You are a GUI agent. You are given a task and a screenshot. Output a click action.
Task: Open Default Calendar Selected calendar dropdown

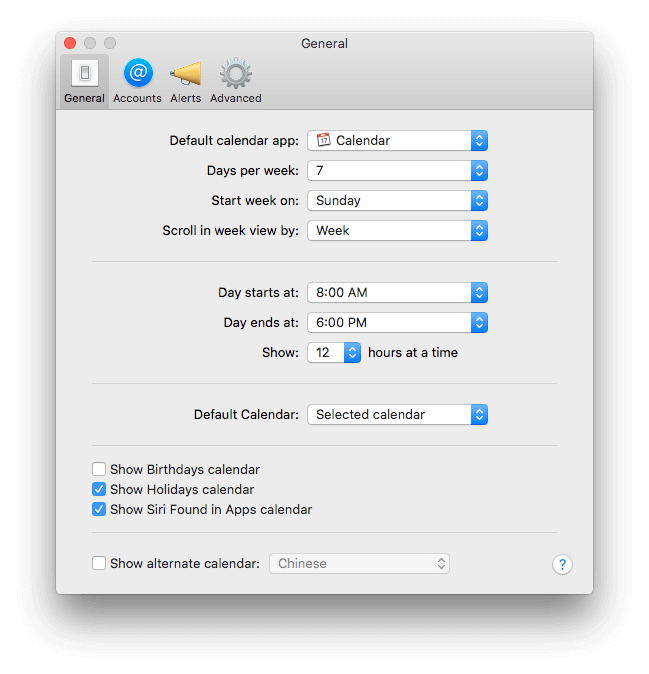point(398,415)
